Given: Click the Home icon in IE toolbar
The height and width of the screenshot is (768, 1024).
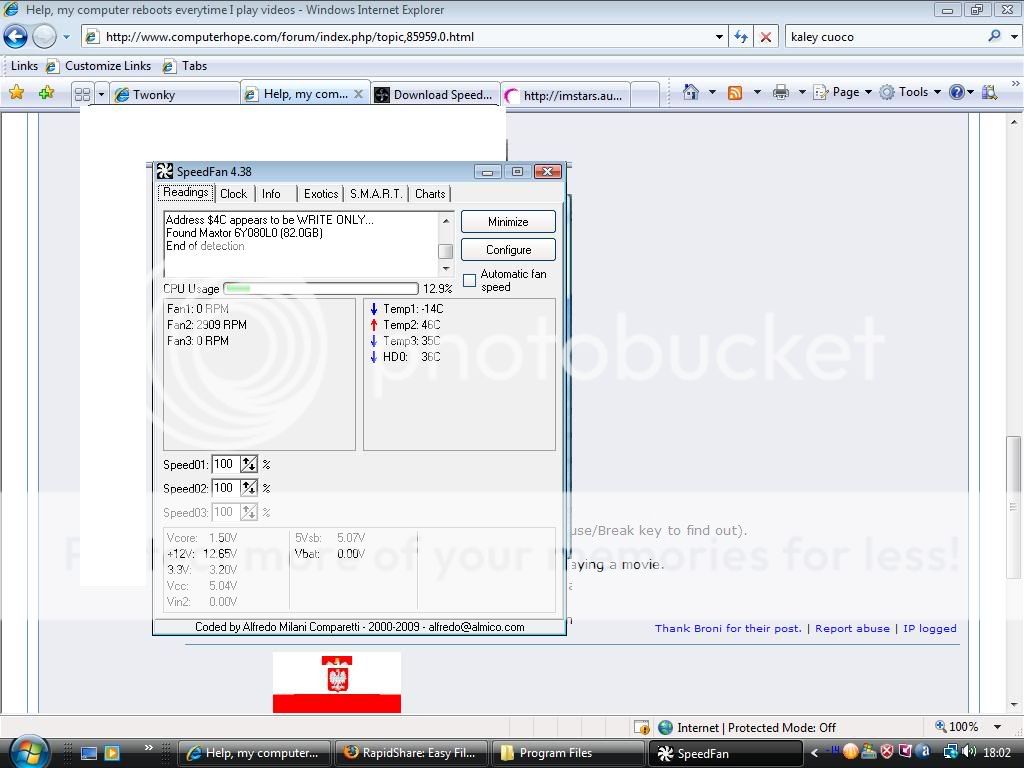Looking at the screenshot, I should (x=690, y=92).
